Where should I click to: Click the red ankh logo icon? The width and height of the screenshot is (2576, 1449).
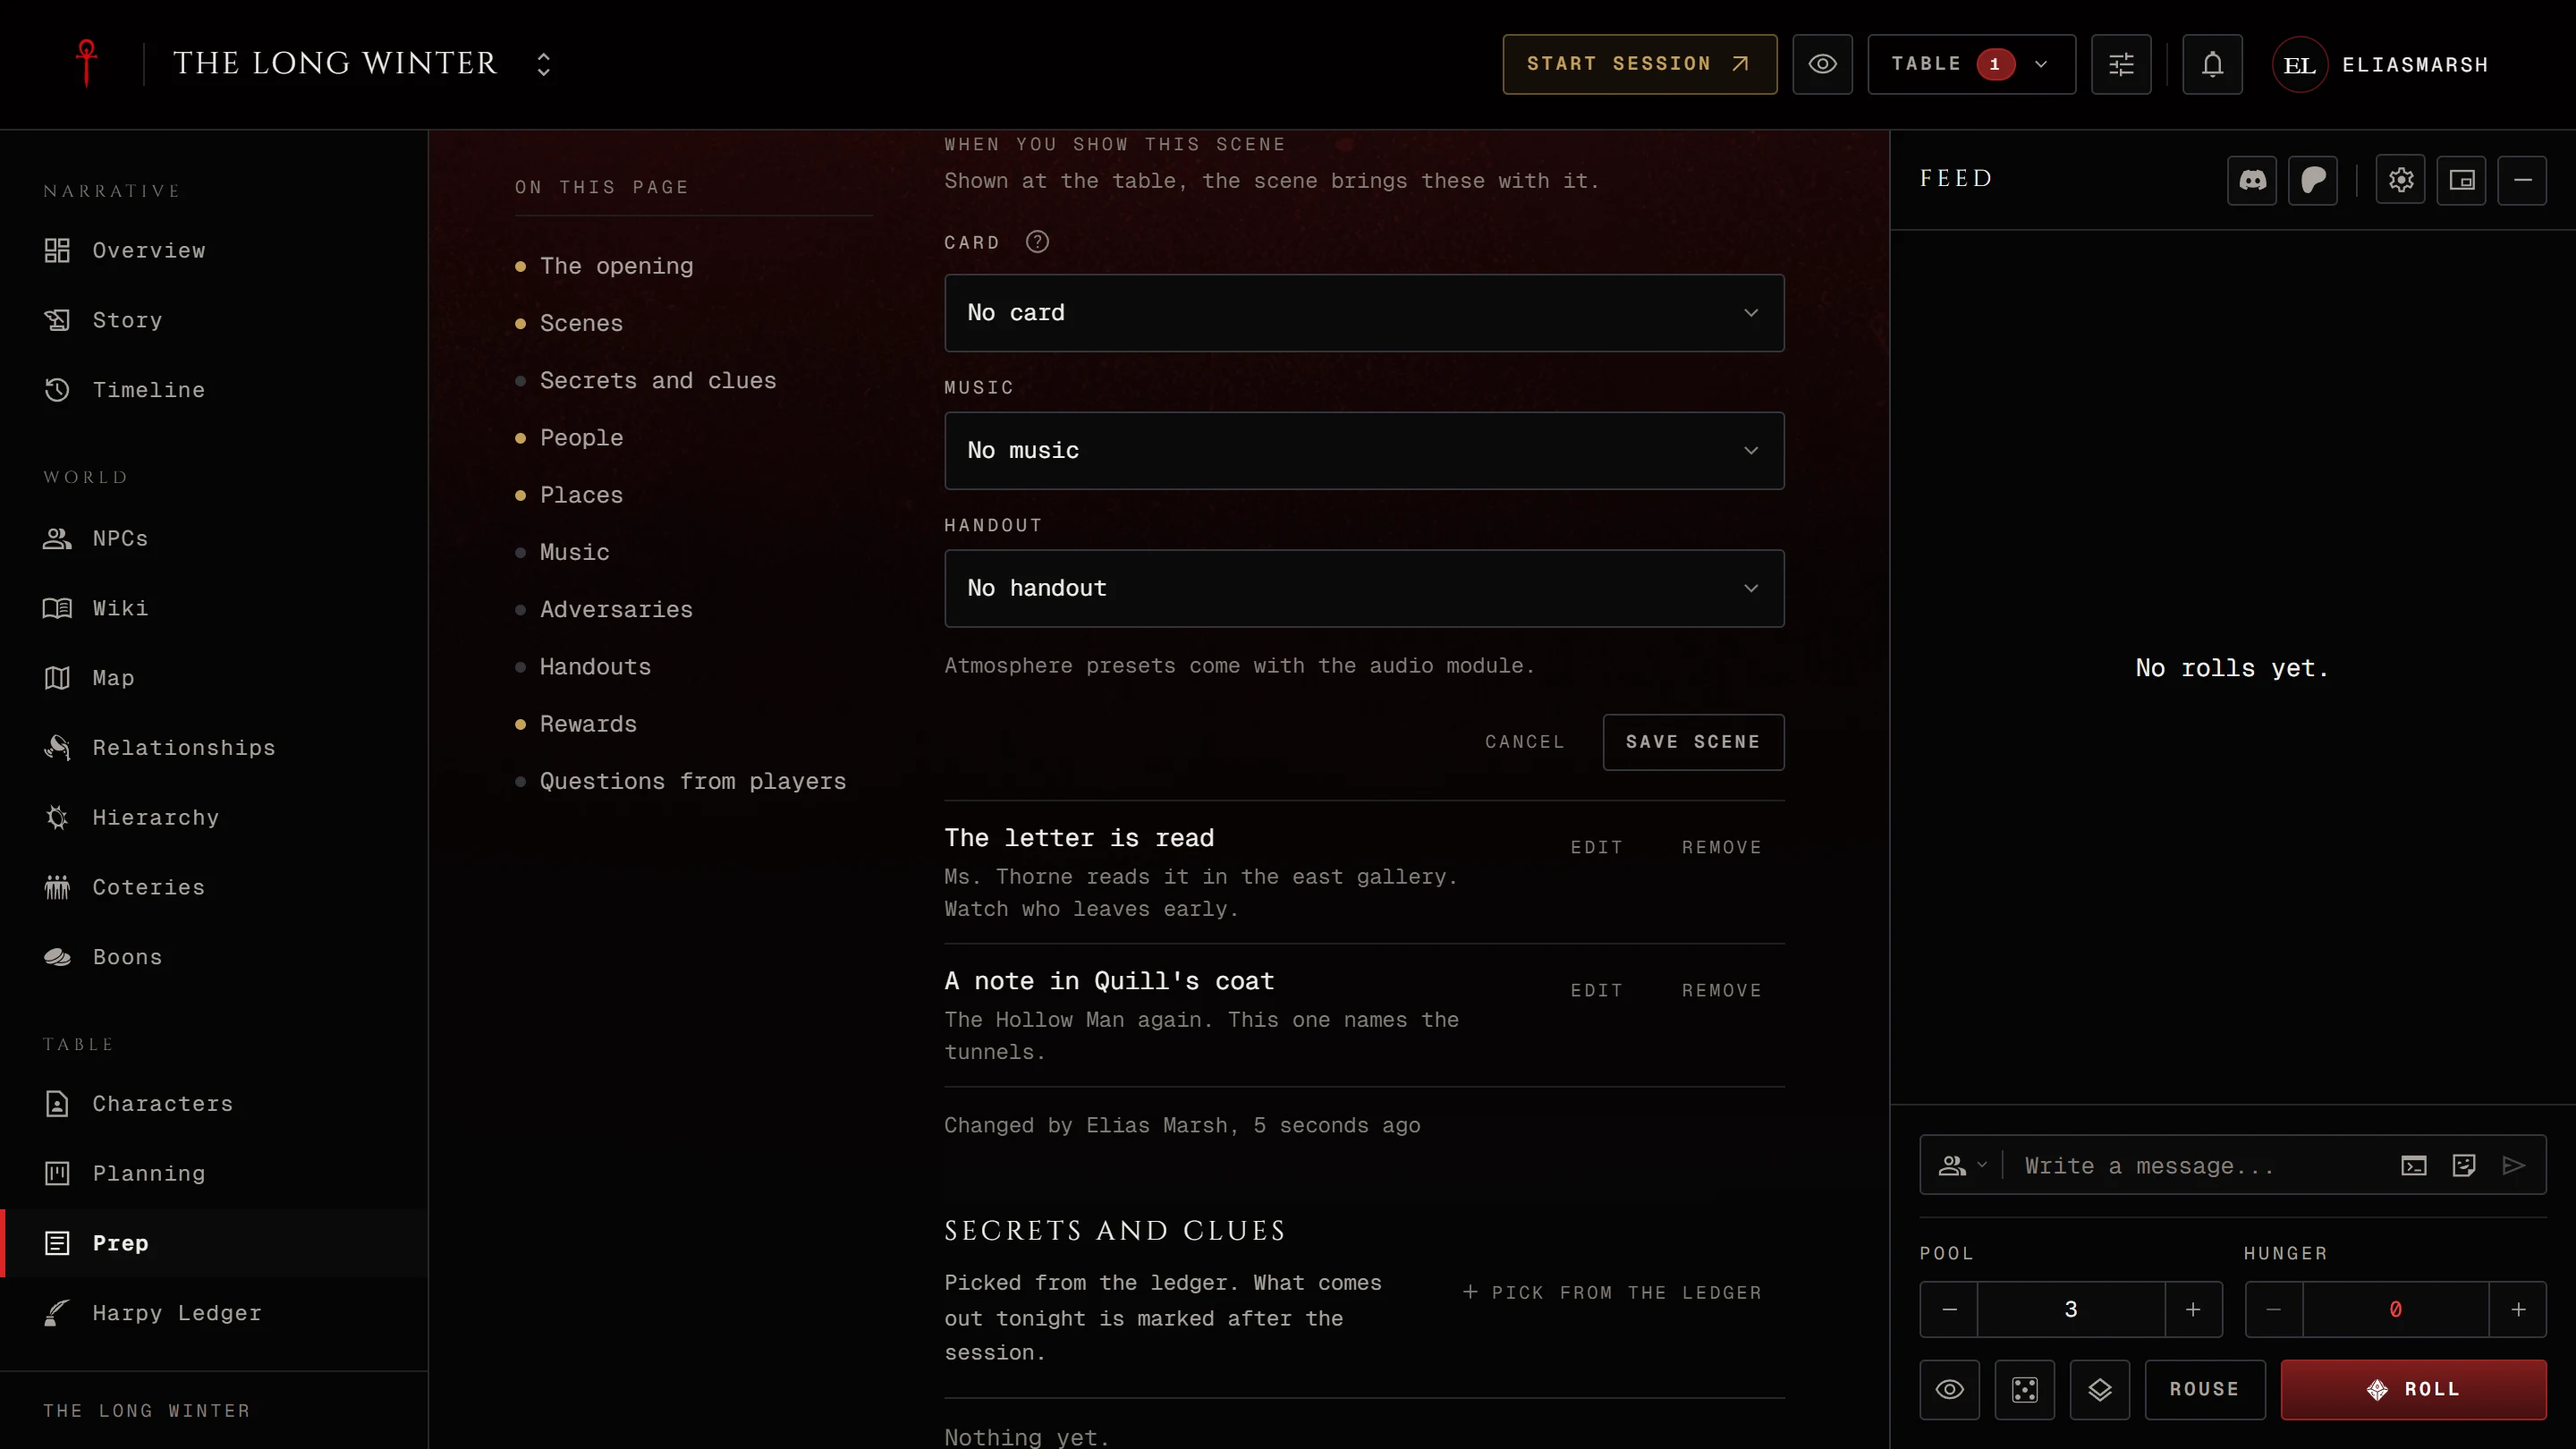87,63
